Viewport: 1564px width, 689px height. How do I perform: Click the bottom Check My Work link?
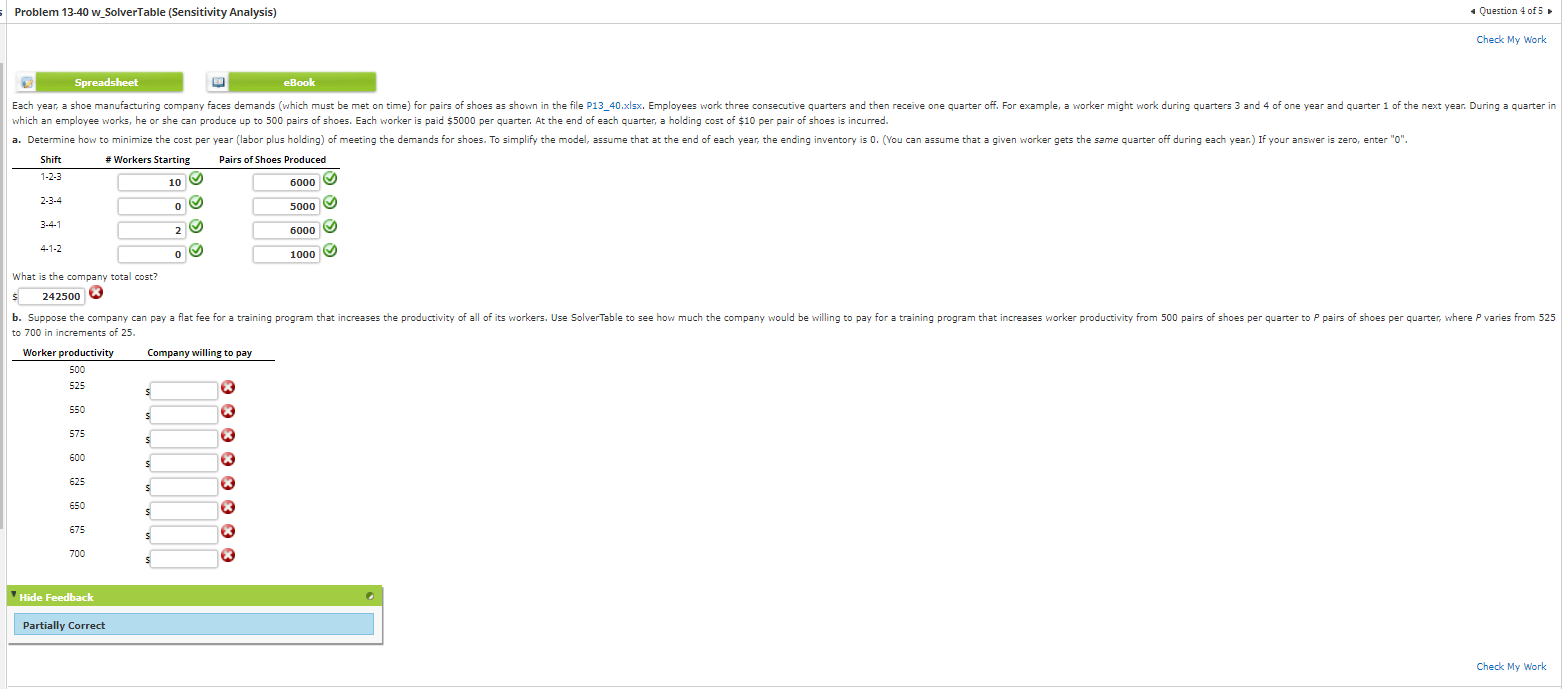click(x=1511, y=667)
